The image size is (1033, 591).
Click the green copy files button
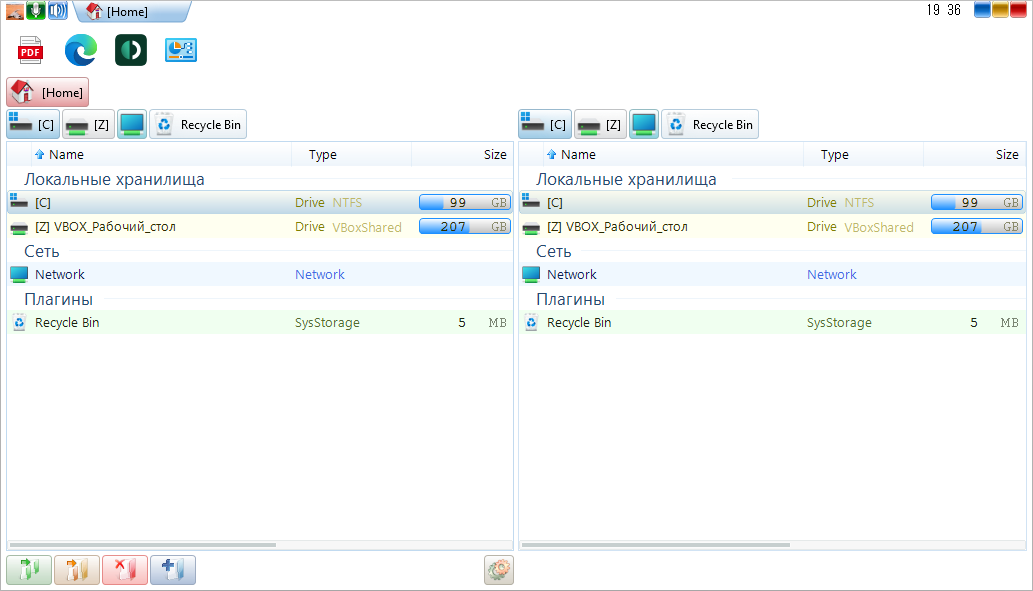[29, 570]
